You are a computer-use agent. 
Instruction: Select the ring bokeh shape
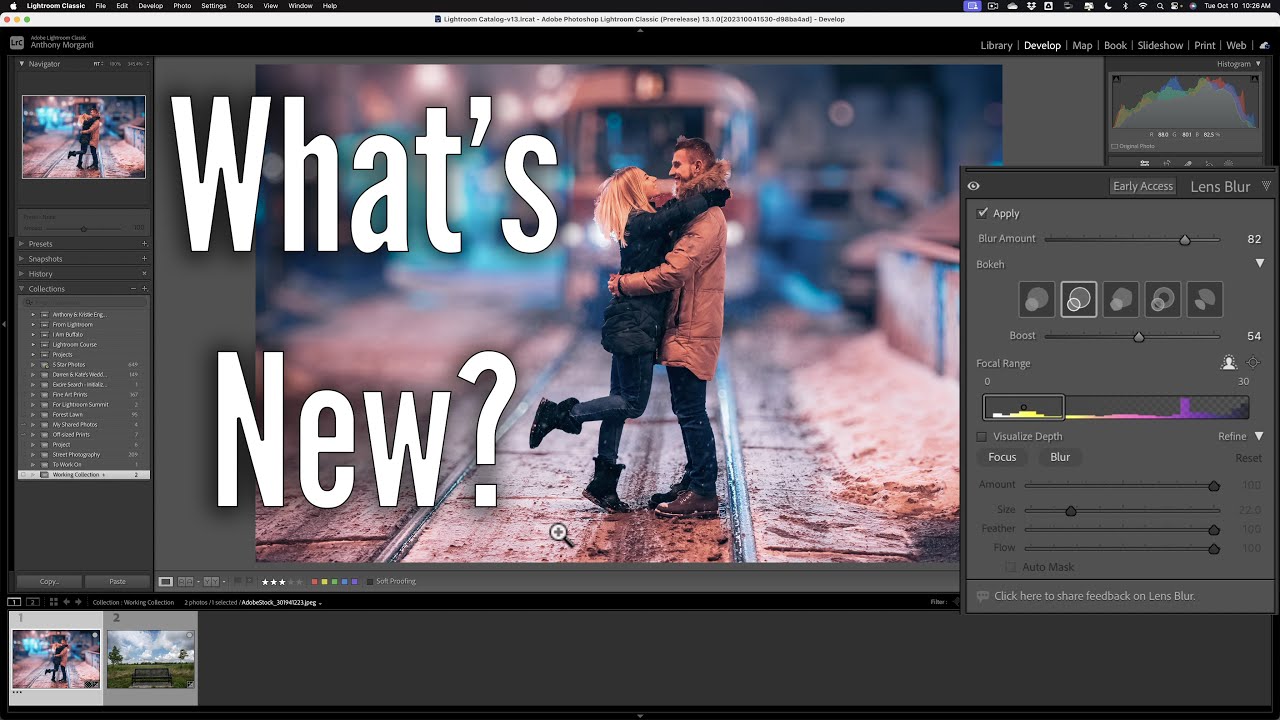pos(1163,299)
